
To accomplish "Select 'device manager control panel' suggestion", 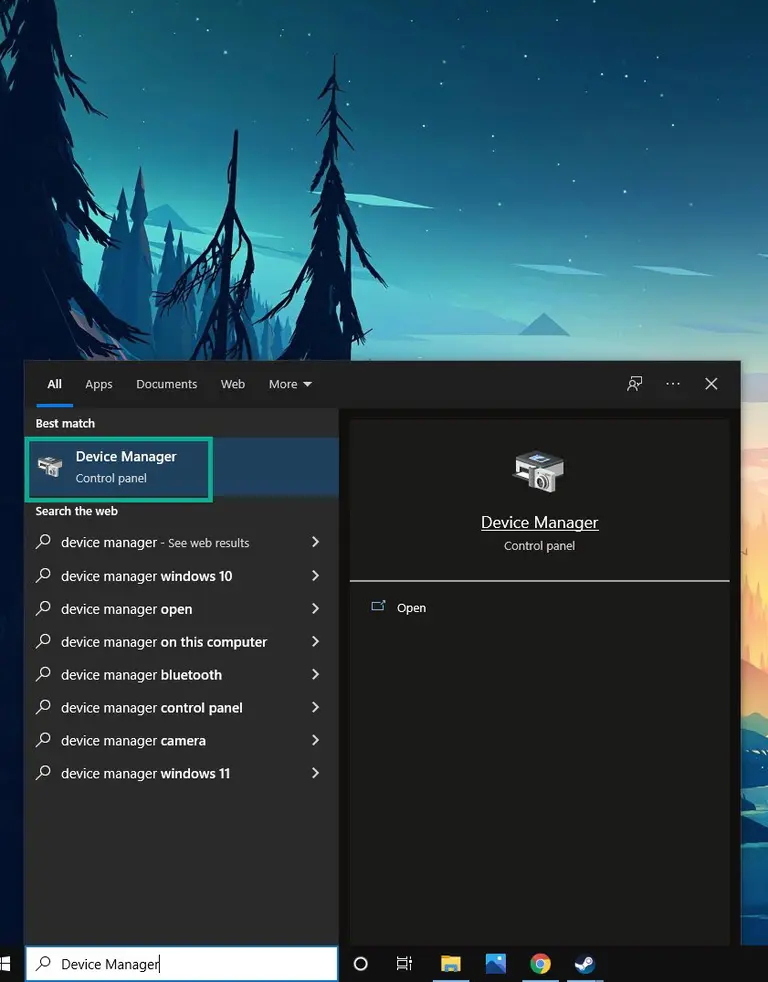I will (182, 708).
